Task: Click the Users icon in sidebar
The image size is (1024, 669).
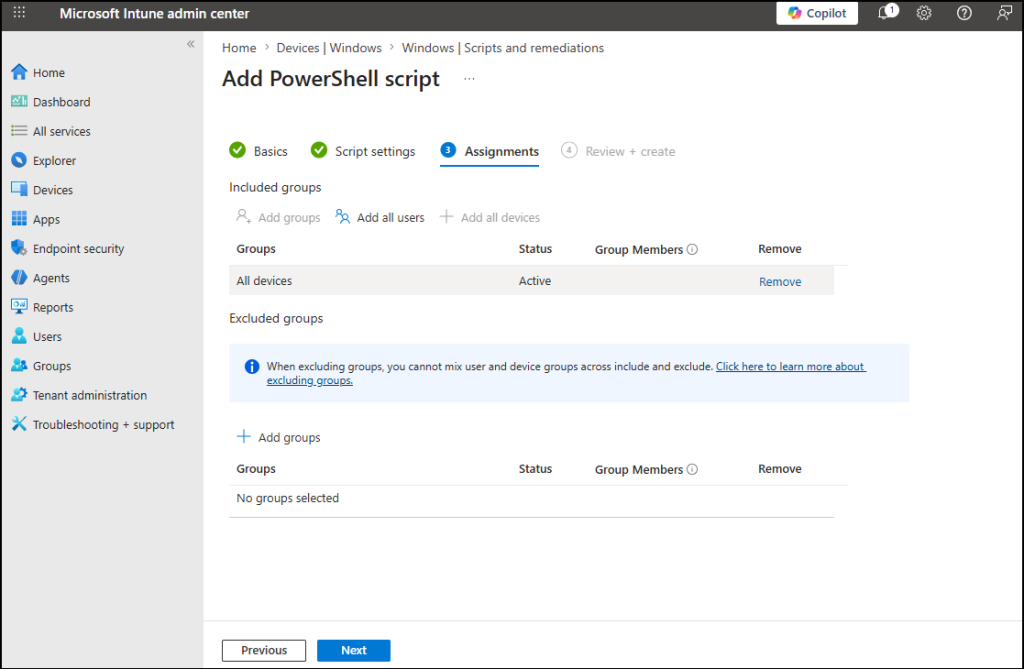Action: (19, 336)
